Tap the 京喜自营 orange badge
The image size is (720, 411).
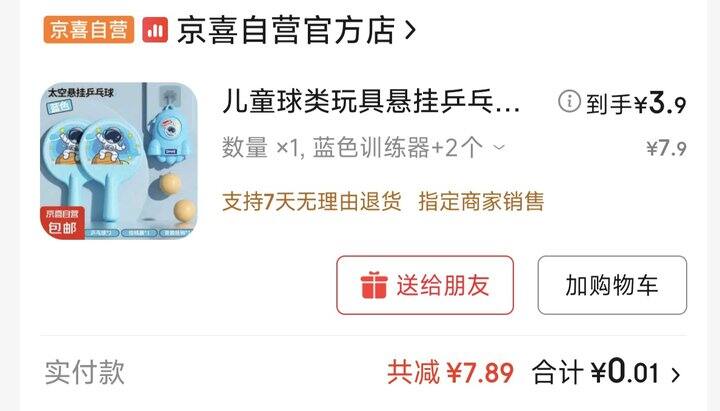click(89, 30)
